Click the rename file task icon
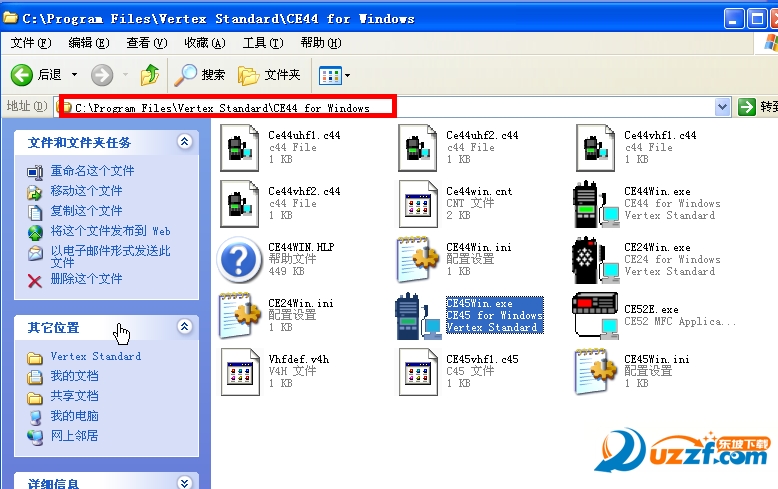Image resolution: width=778 pixels, height=489 pixels. pos(35,172)
